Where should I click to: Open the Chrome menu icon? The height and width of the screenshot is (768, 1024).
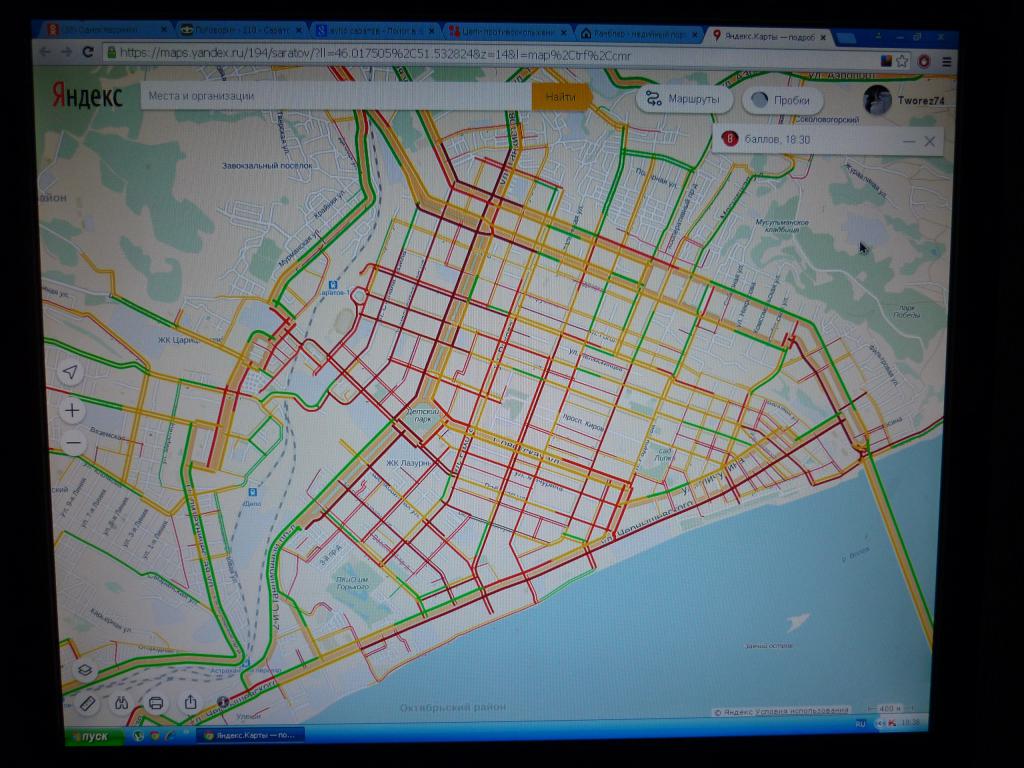pos(946,62)
